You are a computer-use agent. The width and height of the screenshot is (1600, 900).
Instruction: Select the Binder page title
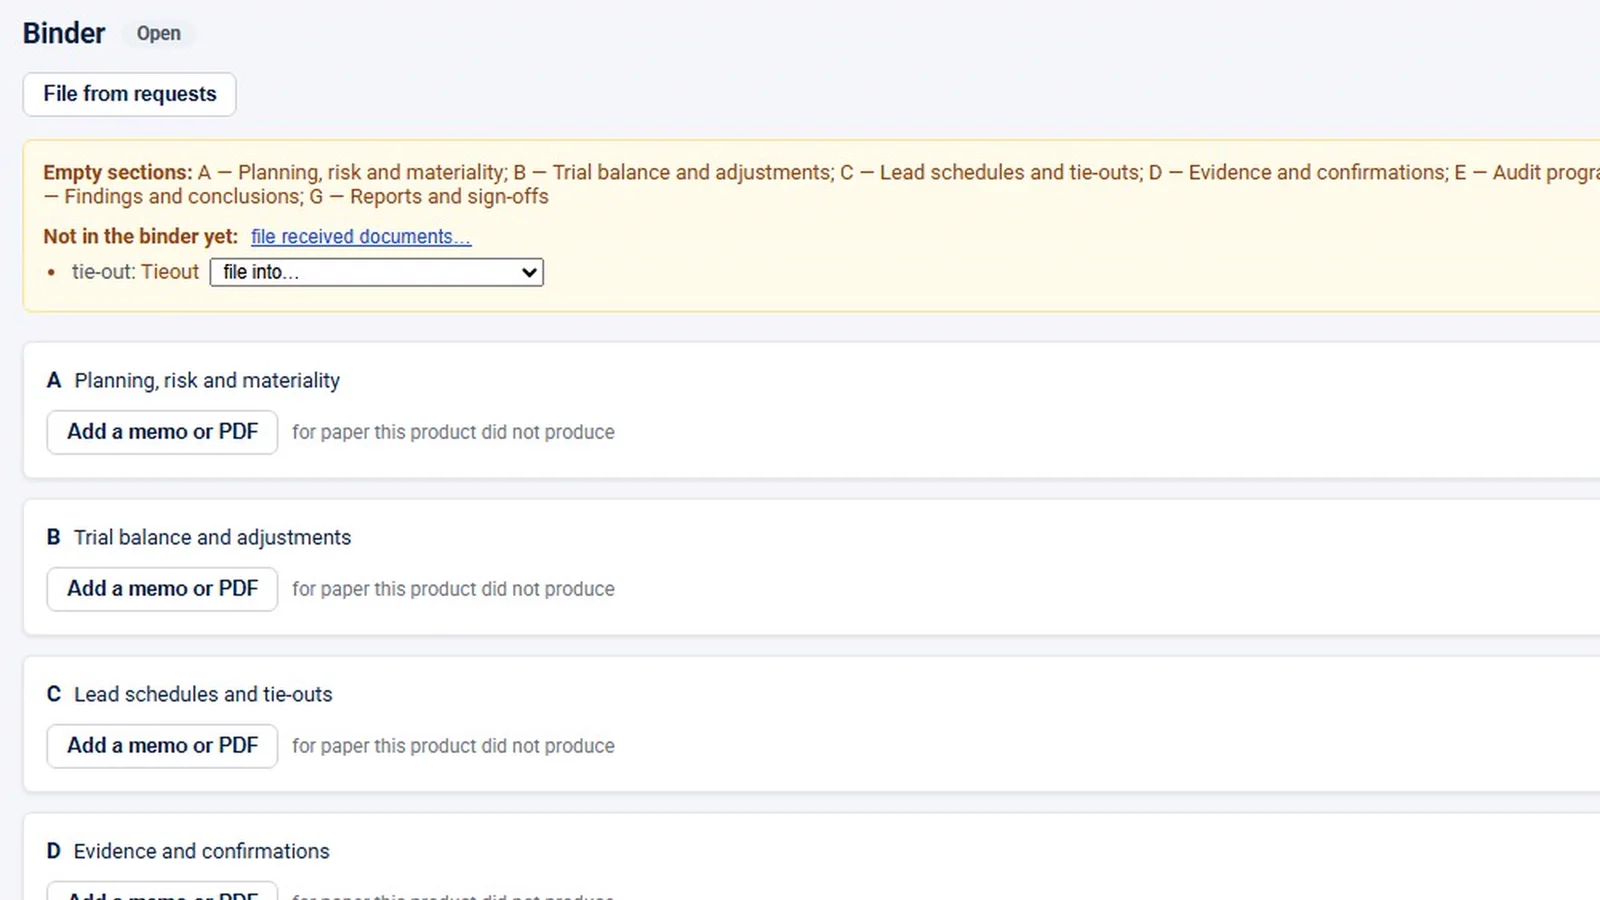(x=64, y=33)
